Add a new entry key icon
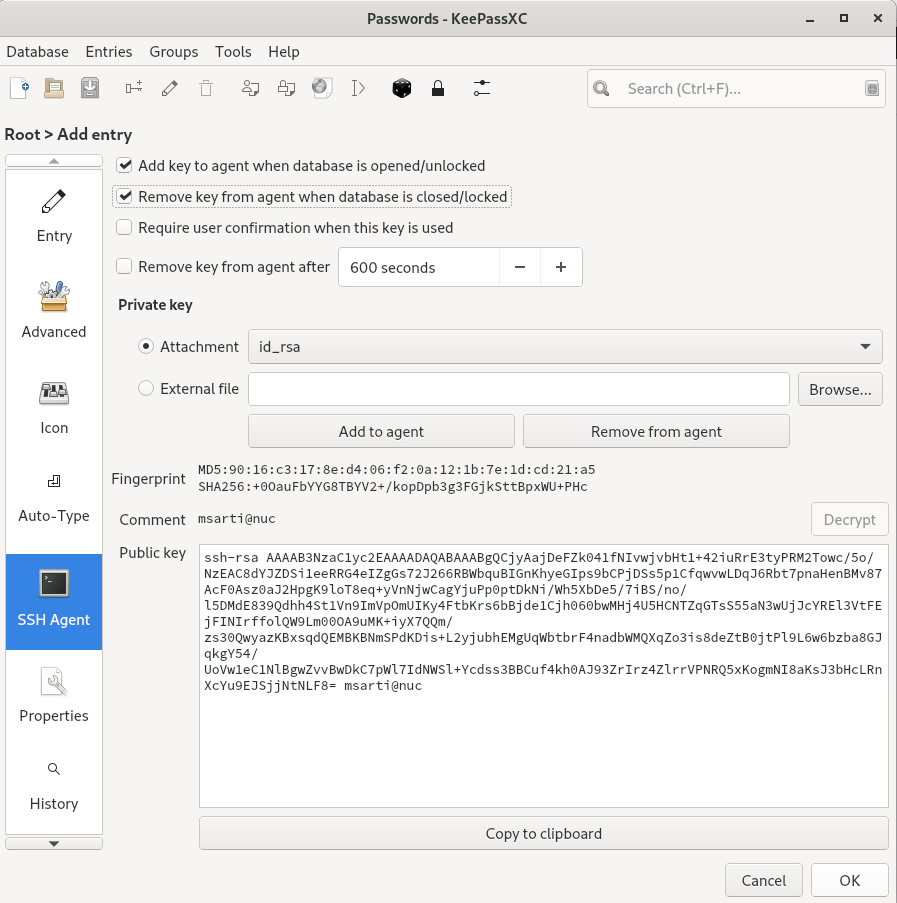The height and width of the screenshot is (903, 897). 134,88
